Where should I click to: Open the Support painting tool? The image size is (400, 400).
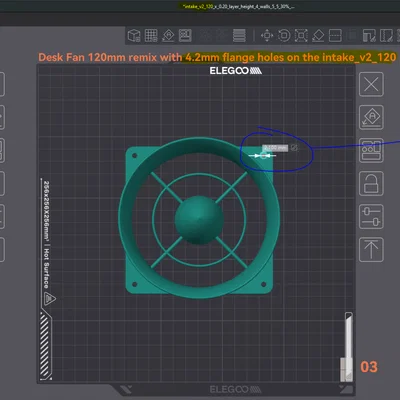[x=369, y=35]
